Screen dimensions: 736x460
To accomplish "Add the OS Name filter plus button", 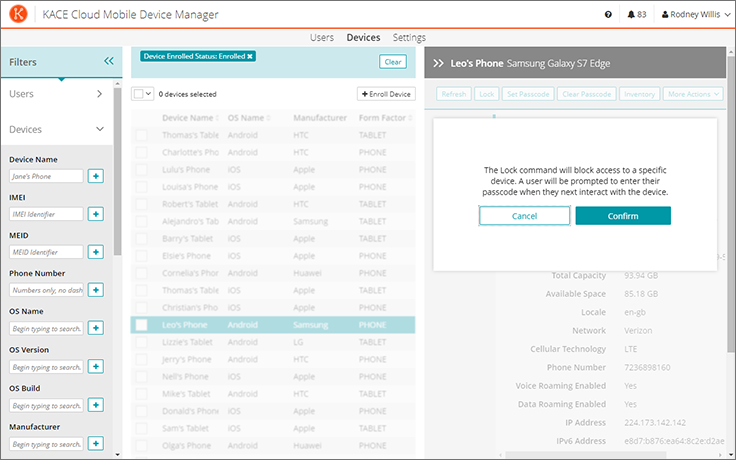I will click(96, 328).
